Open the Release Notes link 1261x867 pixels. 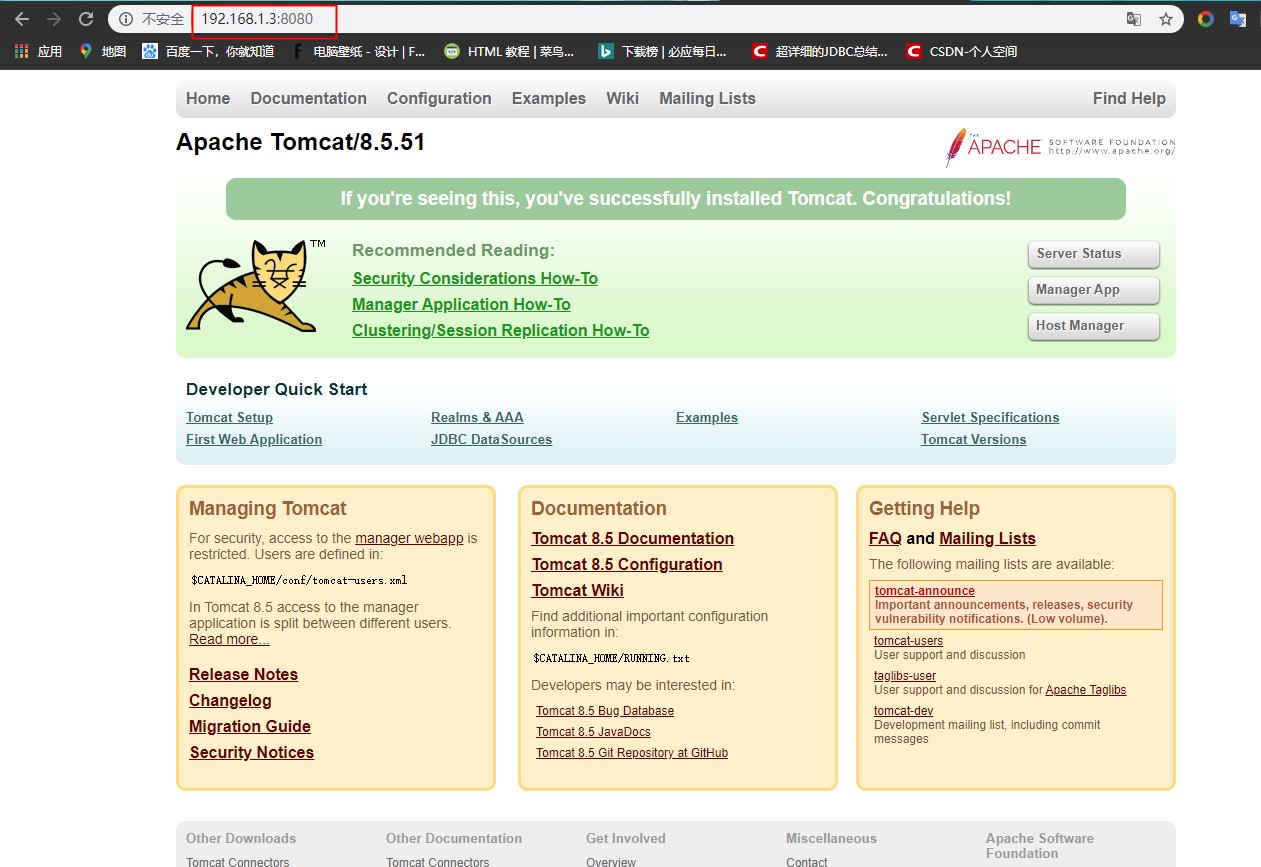pyautogui.click(x=243, y=674)
